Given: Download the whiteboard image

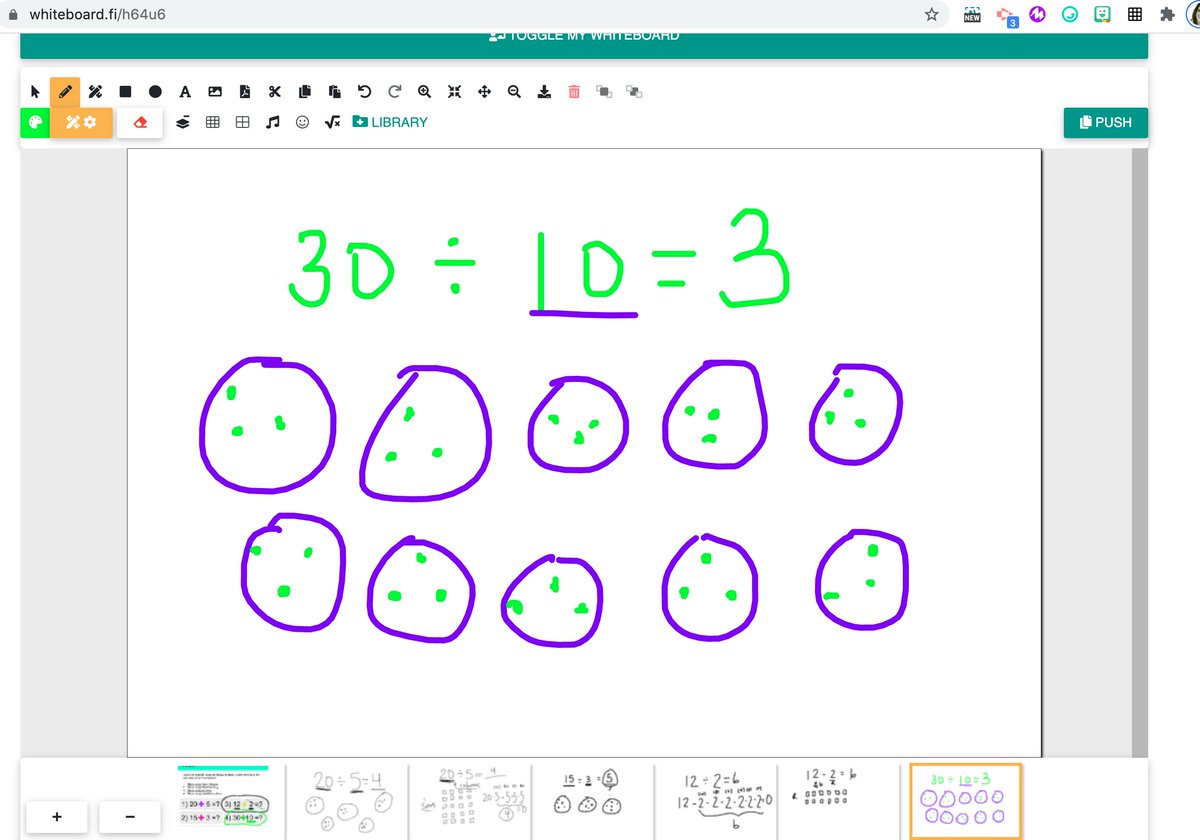Looking at the screenshot, I should click(x=544, y=91).
